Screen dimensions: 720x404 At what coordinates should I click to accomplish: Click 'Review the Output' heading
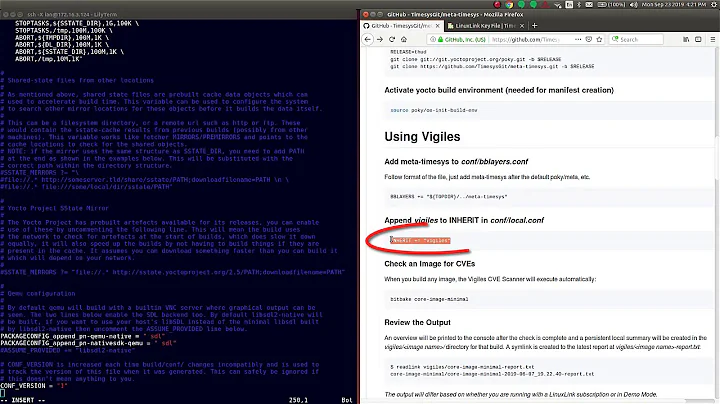pos(417,322)
